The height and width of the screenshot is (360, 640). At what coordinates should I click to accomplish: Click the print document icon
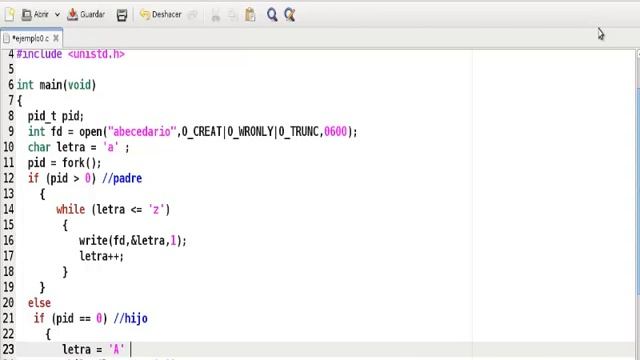click(x=122, y=15)
